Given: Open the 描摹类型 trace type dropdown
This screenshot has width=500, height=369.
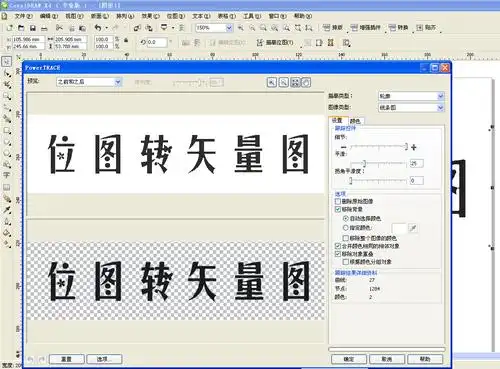Looking at the screenshot, I should 411,96.
